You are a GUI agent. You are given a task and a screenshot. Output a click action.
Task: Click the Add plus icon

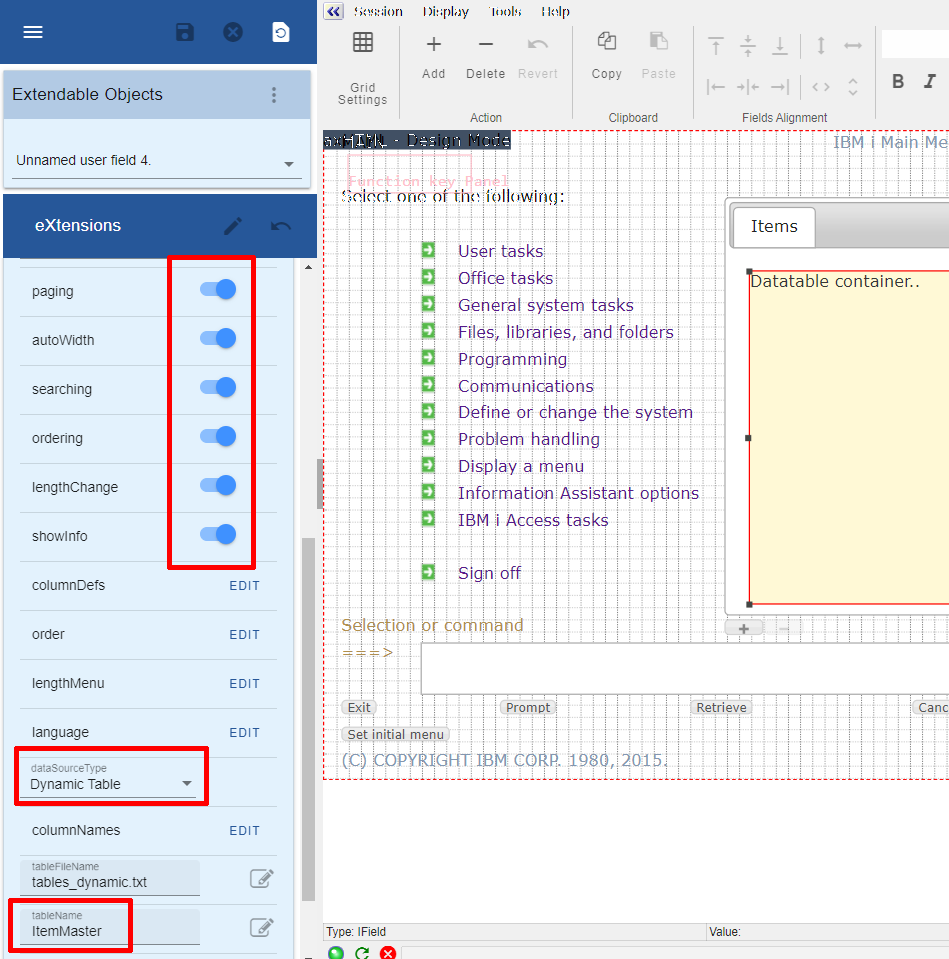434,44
